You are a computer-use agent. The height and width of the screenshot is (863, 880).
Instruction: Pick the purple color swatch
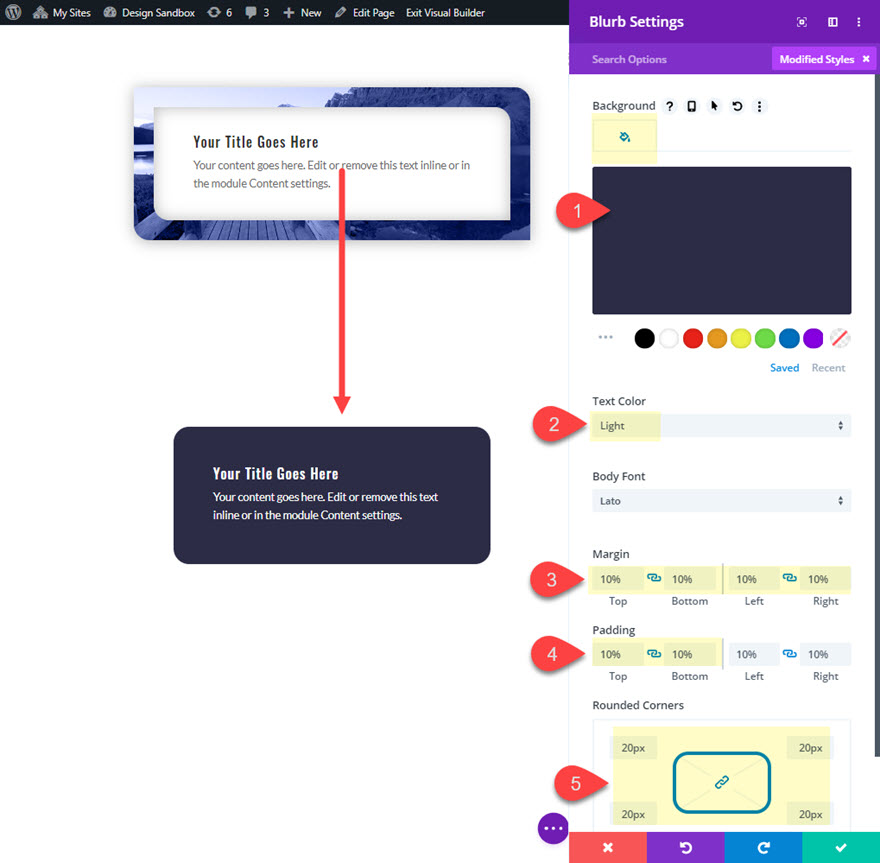(x=813, y=338)
